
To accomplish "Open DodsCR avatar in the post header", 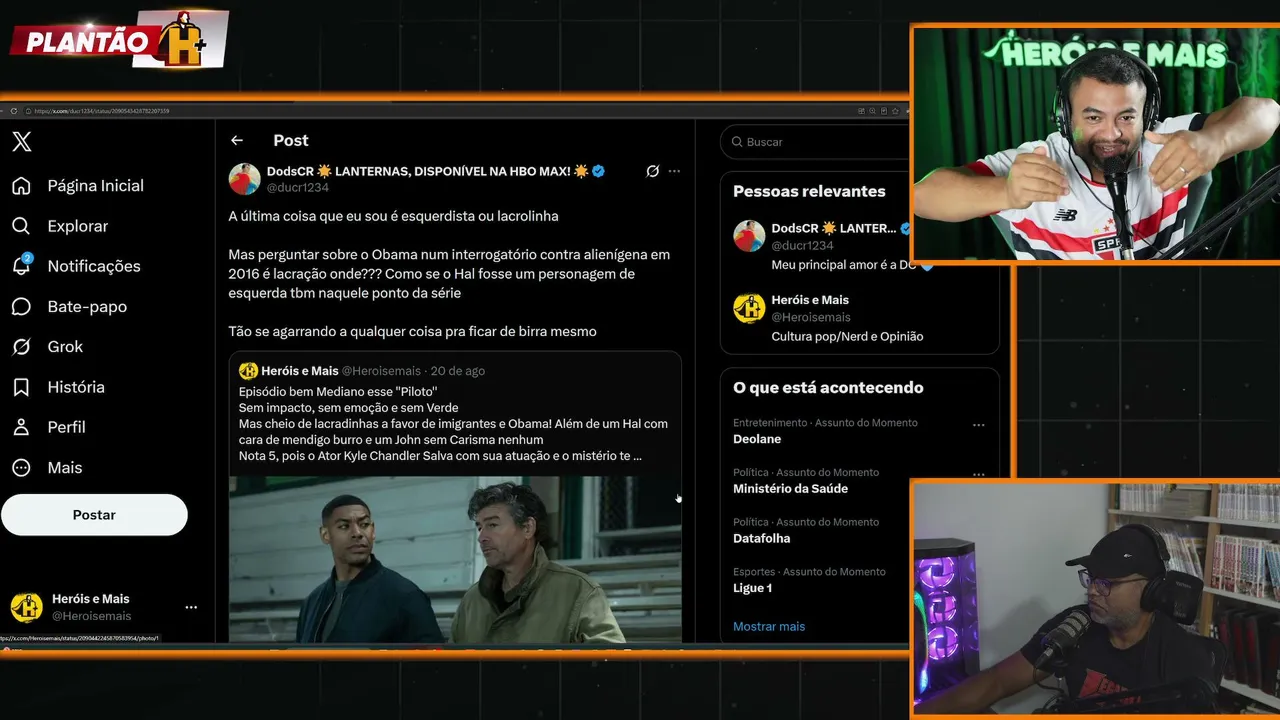I will 245,179.
